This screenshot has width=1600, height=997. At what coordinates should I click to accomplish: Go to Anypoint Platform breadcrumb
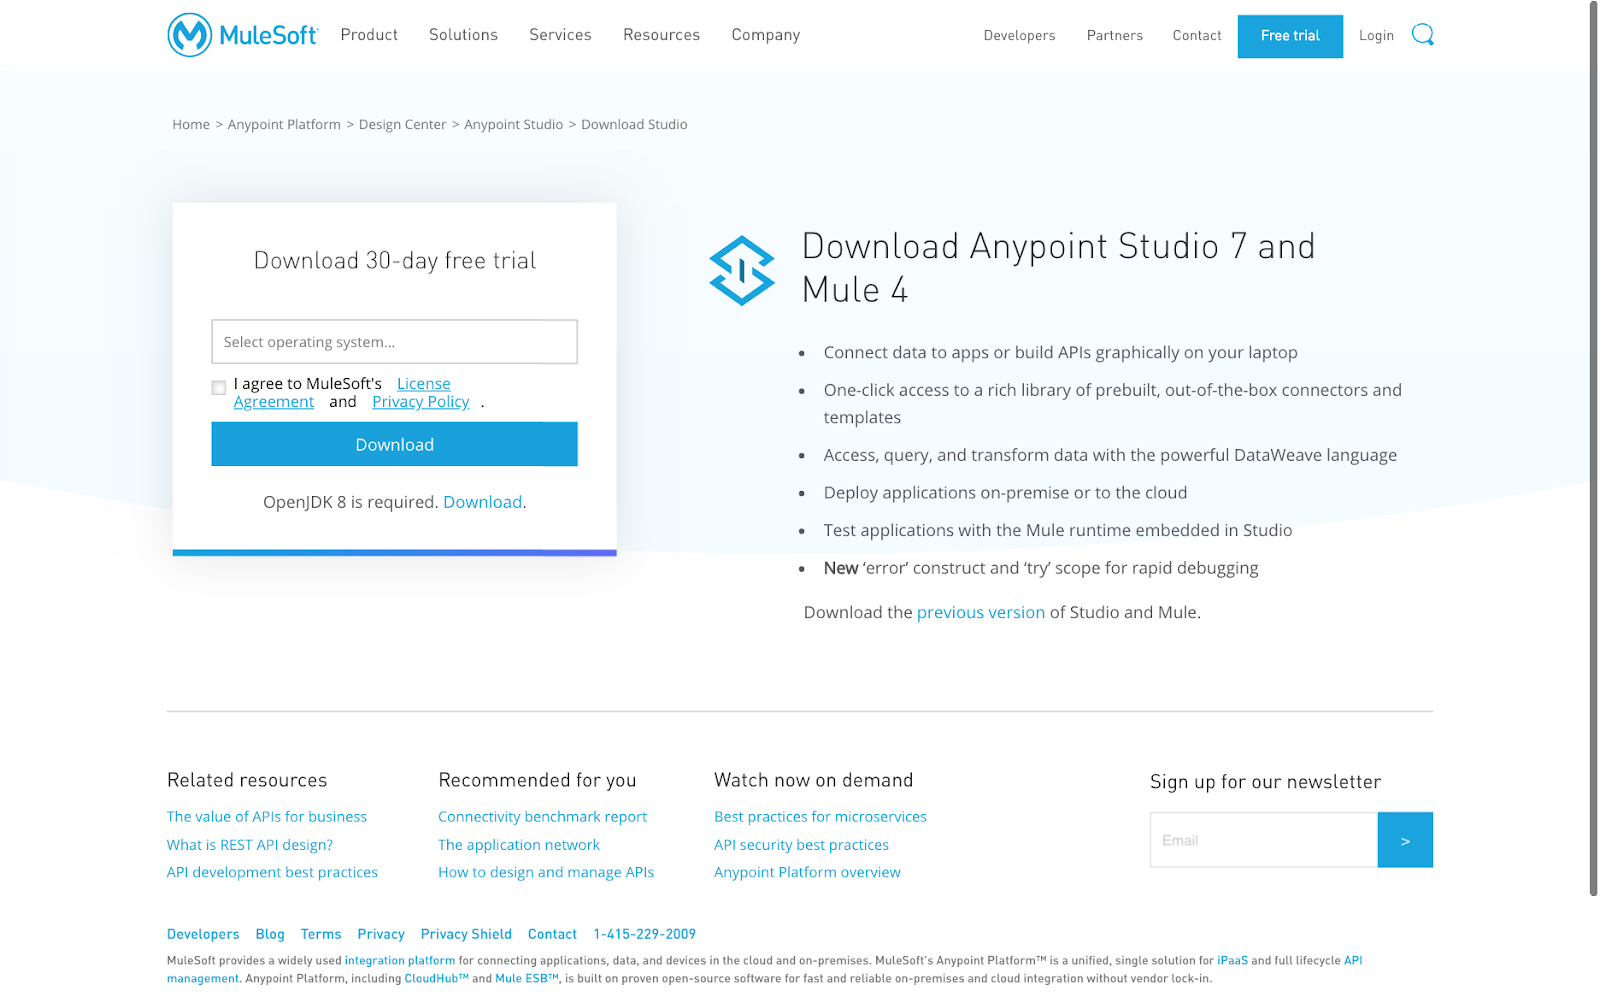pyautogui.click(x=284, y=124)
